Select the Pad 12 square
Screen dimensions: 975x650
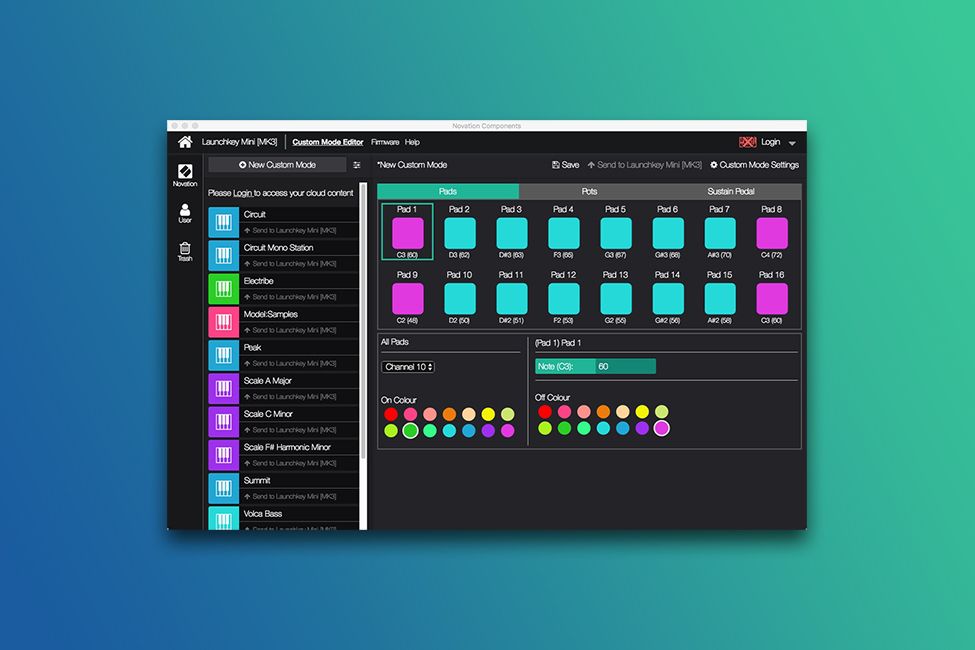pyautogui.click(x=563, y=298)
